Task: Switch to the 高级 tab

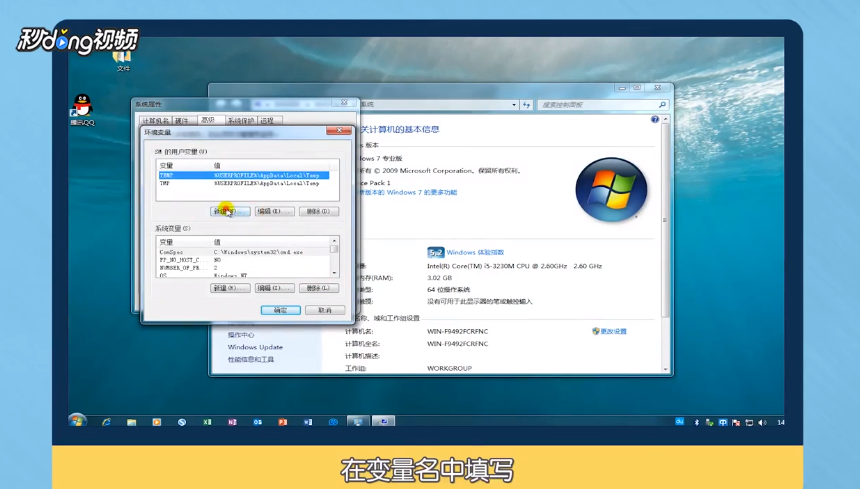Action: pyautogui.click(x=208, y=120)
